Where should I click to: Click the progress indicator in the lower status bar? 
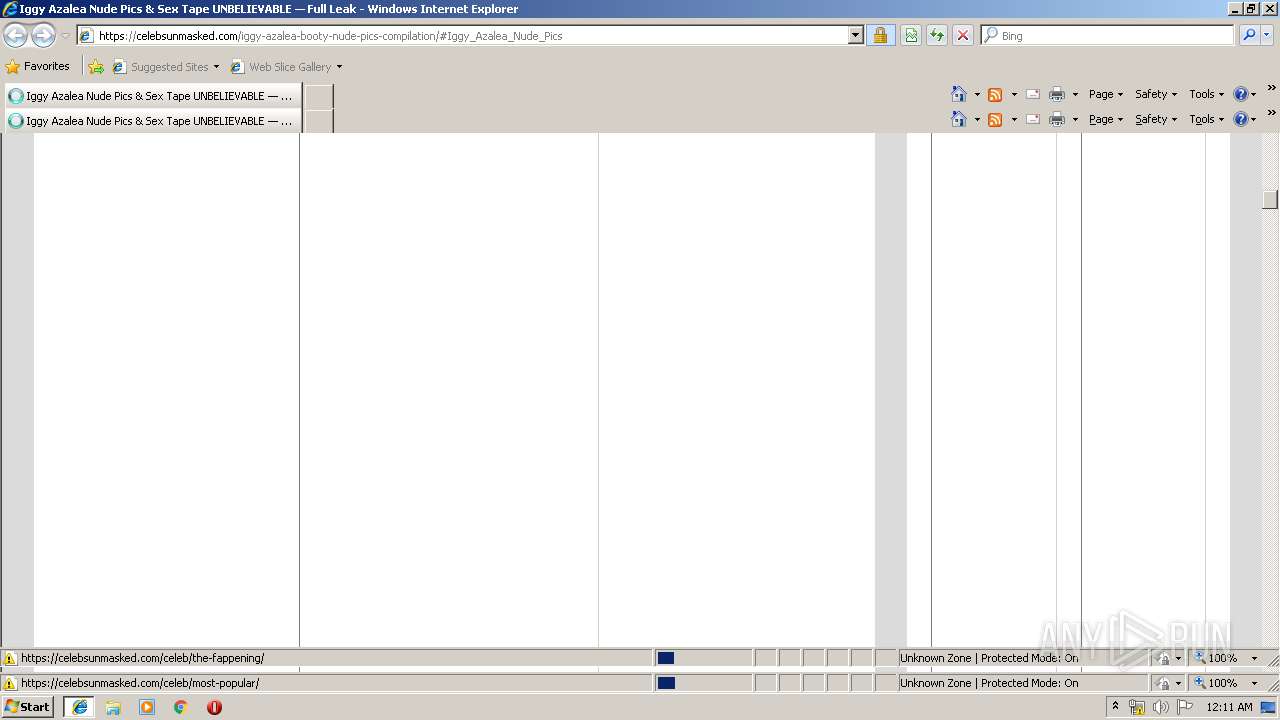(703, 683)
